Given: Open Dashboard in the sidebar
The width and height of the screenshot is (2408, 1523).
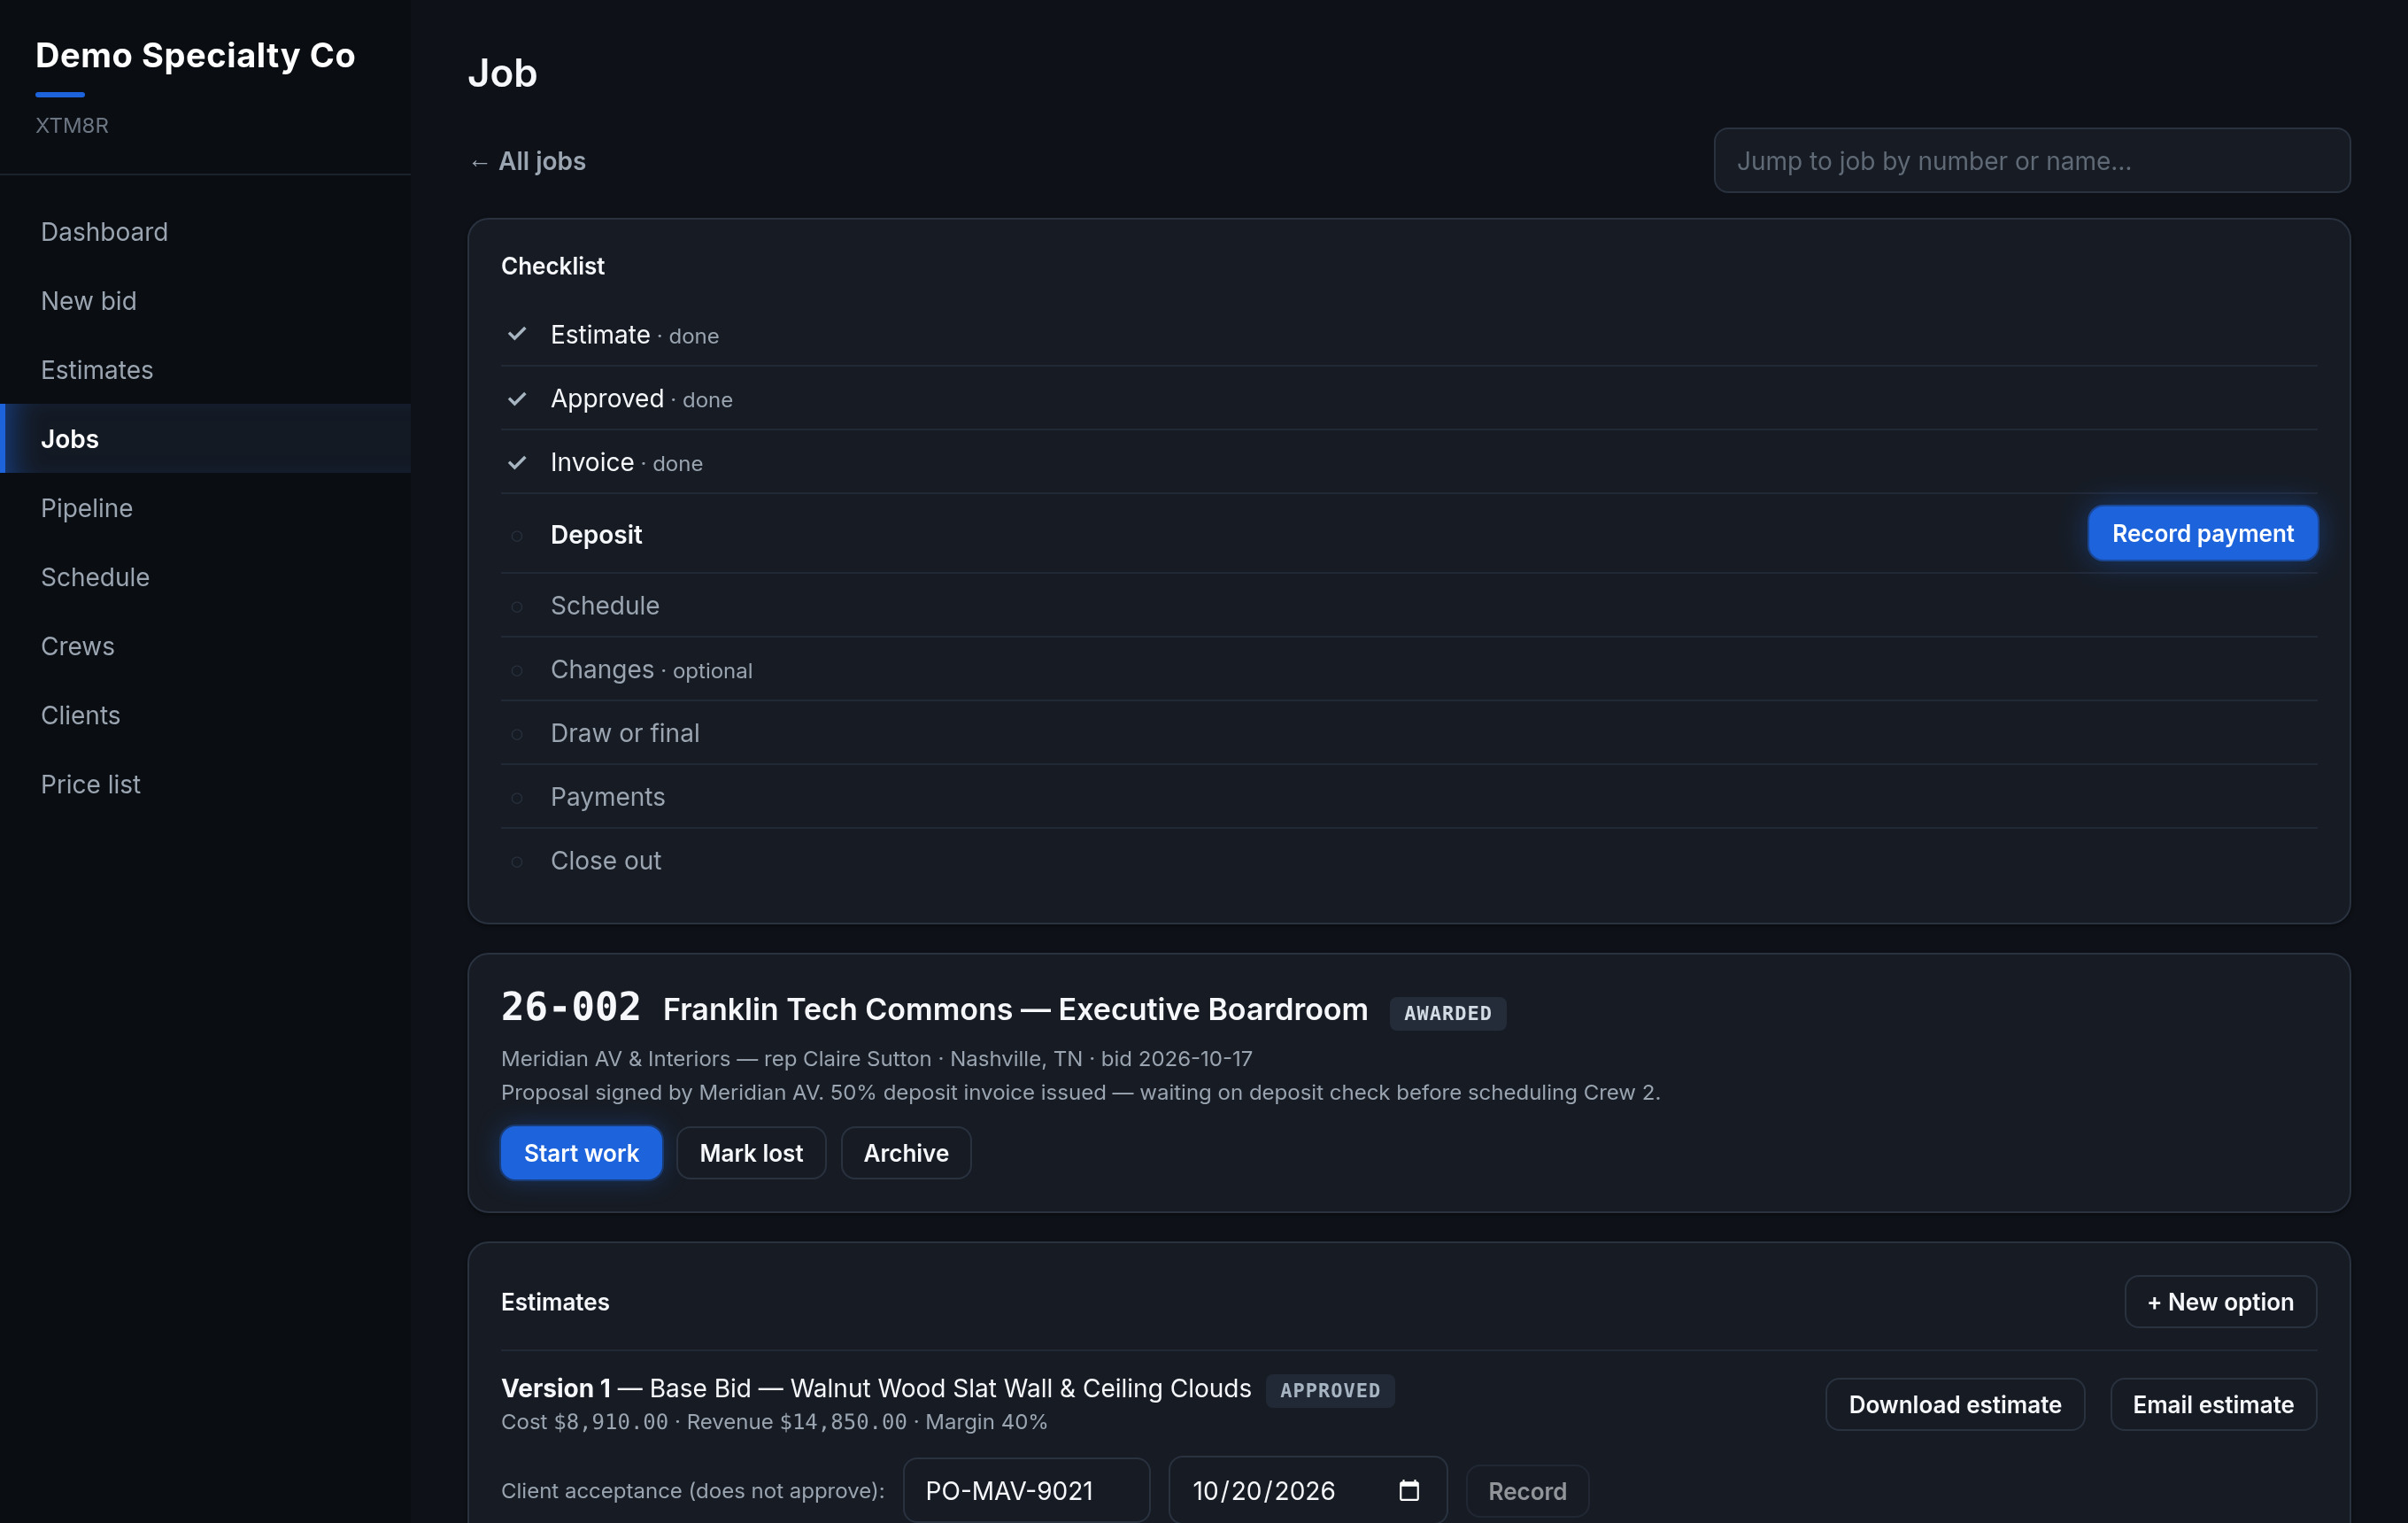Looking at the screenshot, I should (x=205, y=232).
